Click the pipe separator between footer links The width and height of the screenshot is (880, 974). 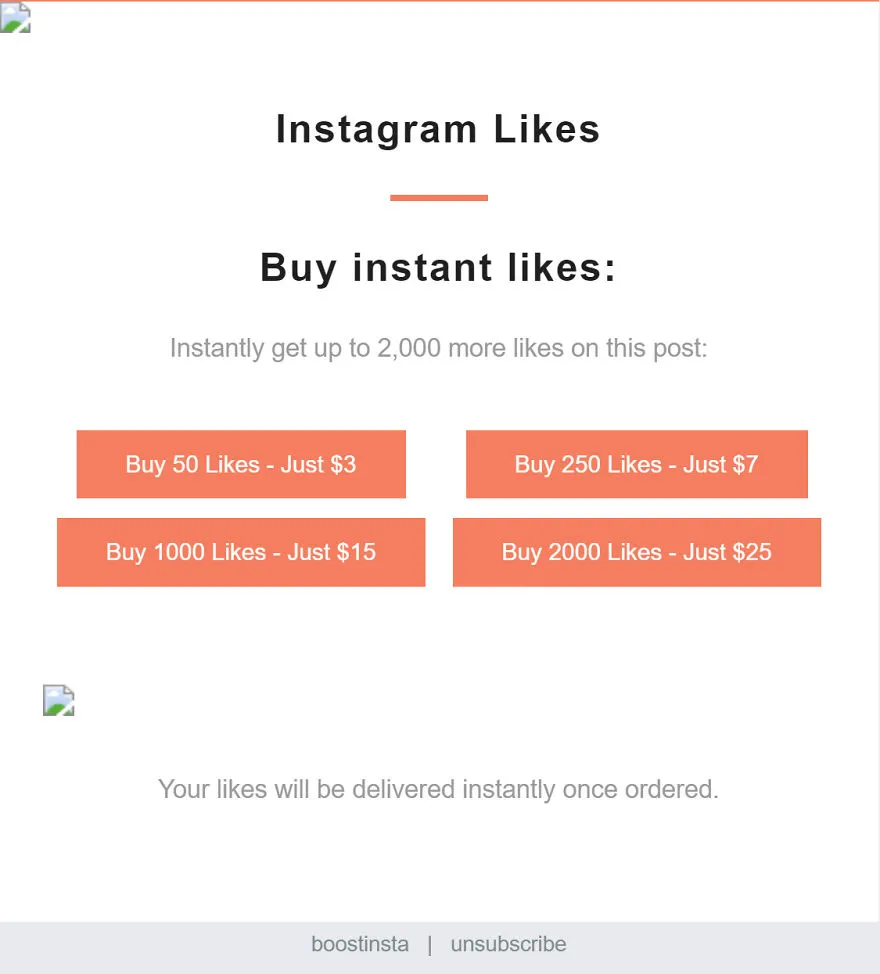(x=430, y=945)
